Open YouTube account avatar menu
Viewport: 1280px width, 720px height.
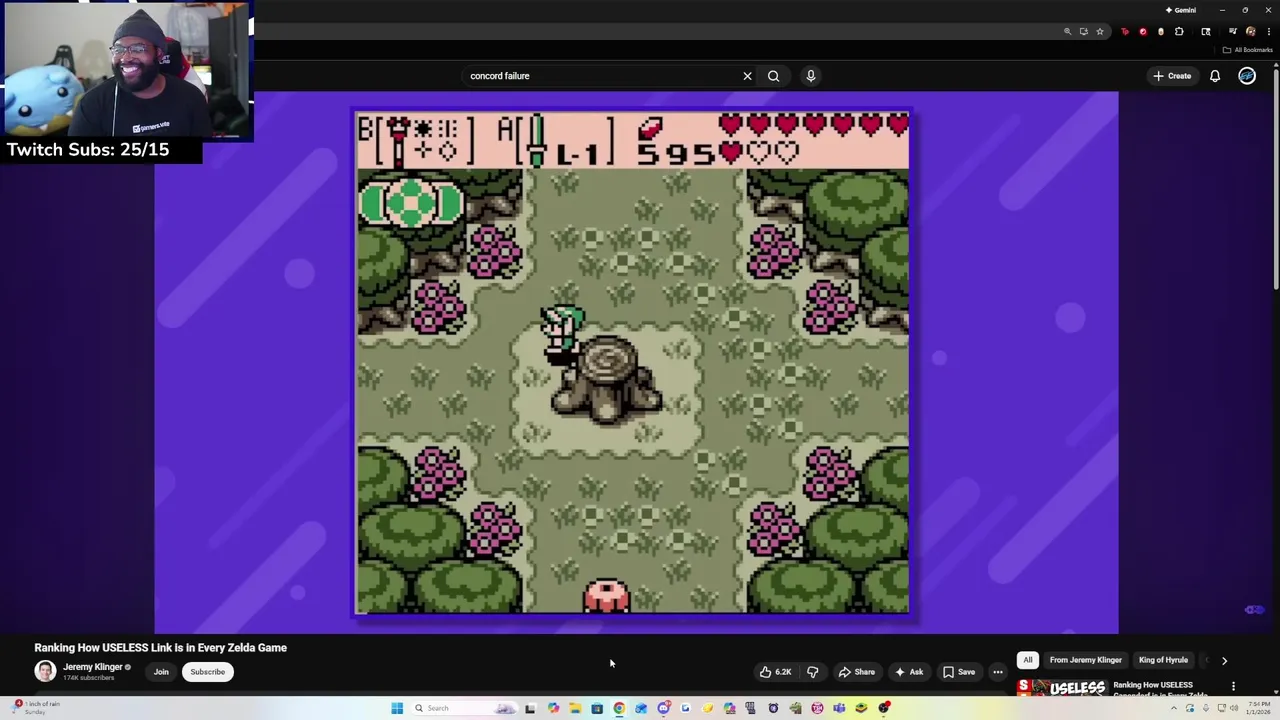1247,76
